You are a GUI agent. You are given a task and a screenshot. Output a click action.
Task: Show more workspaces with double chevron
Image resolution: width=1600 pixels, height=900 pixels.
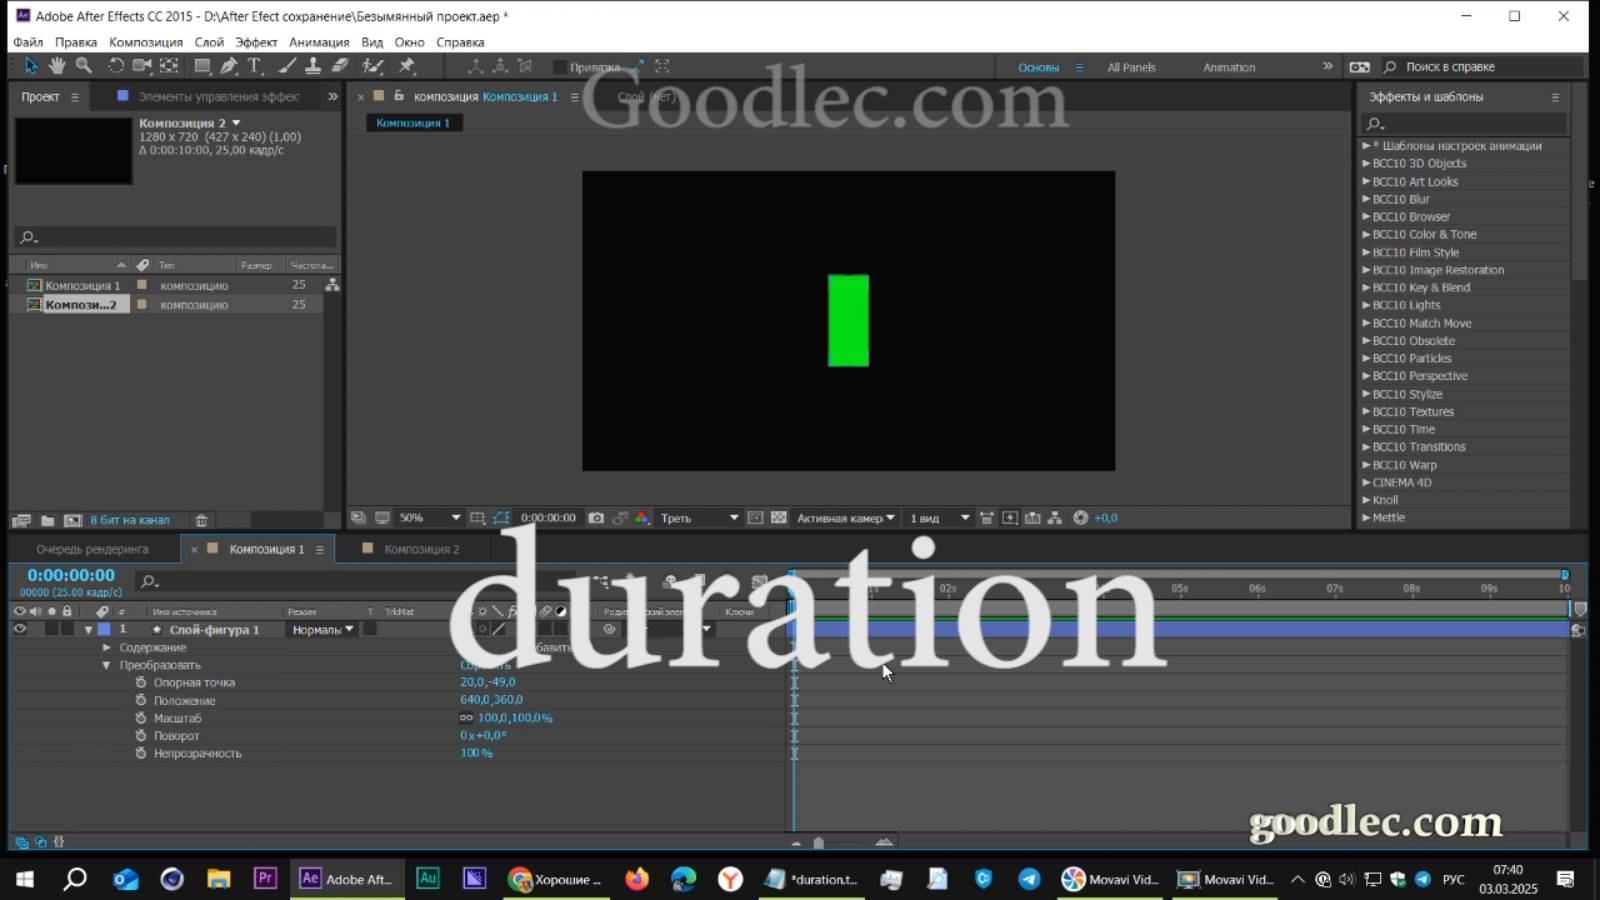[x=1328, y=66]
